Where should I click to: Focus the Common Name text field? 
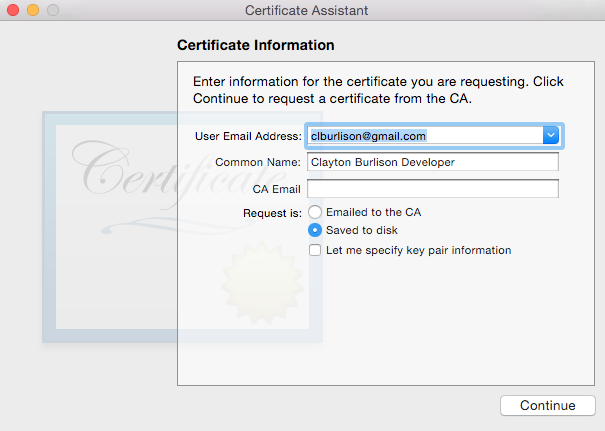433,162
